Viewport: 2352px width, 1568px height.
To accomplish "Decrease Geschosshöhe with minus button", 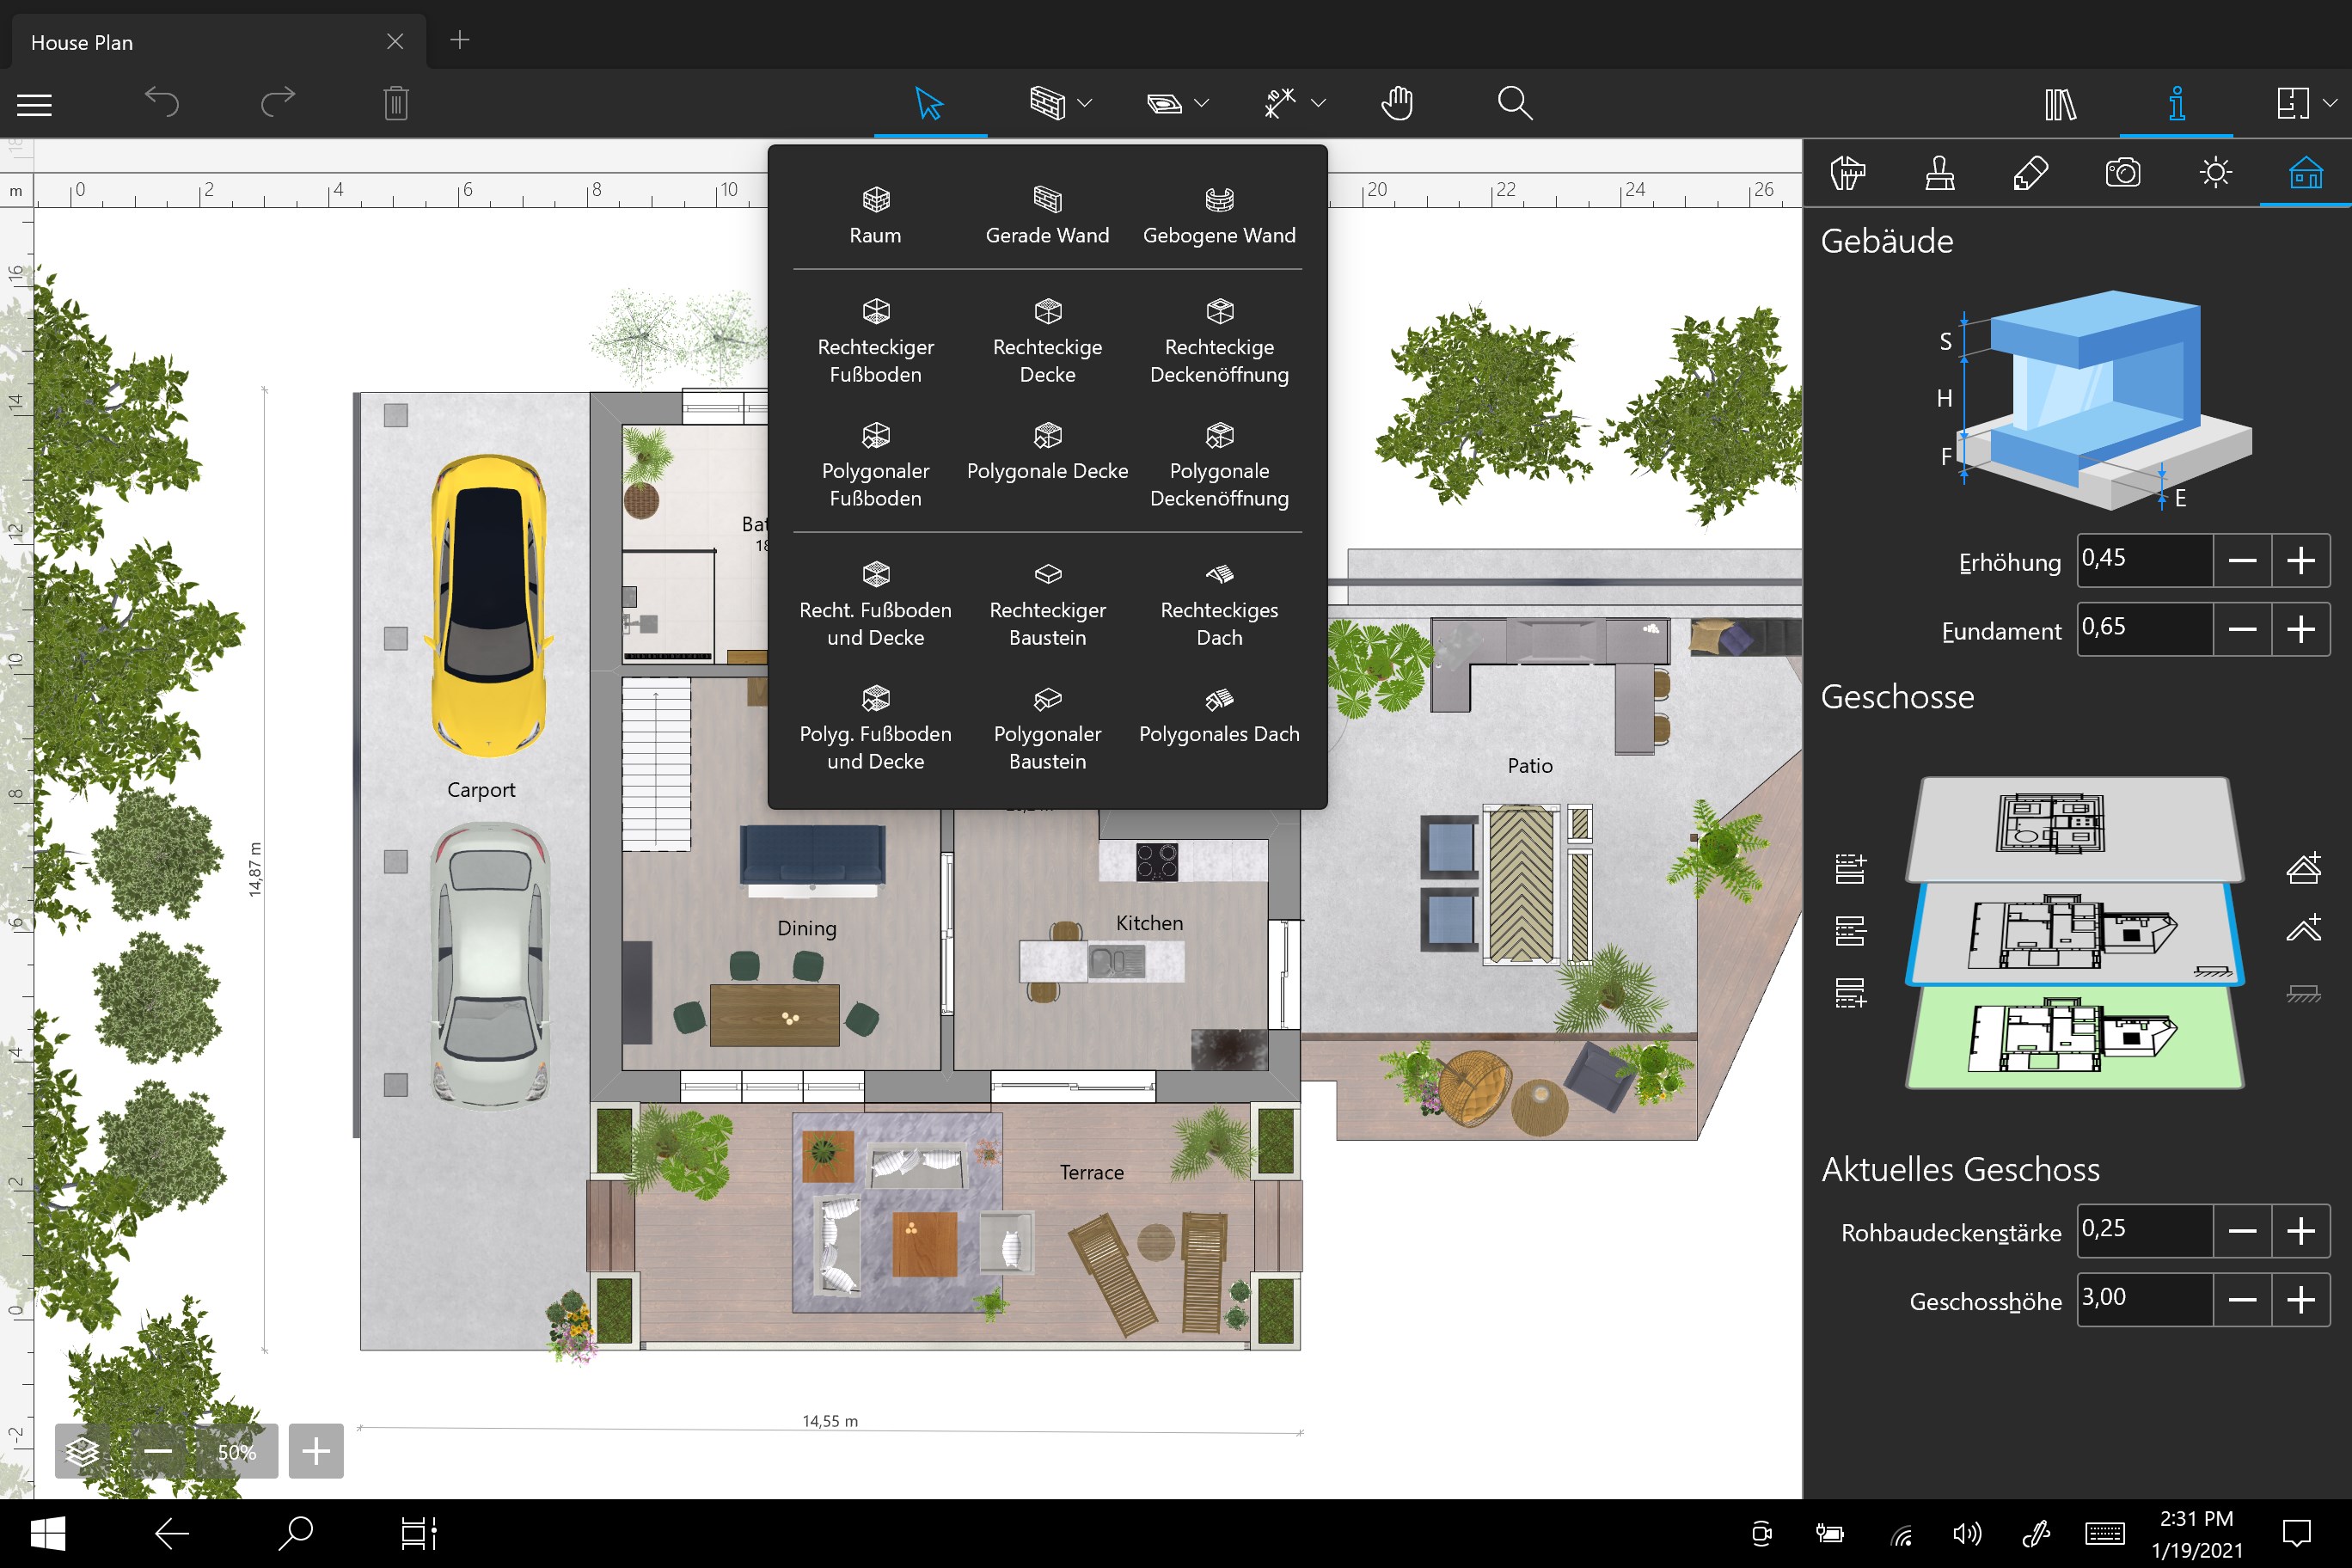I will tap(2242, 1299).
